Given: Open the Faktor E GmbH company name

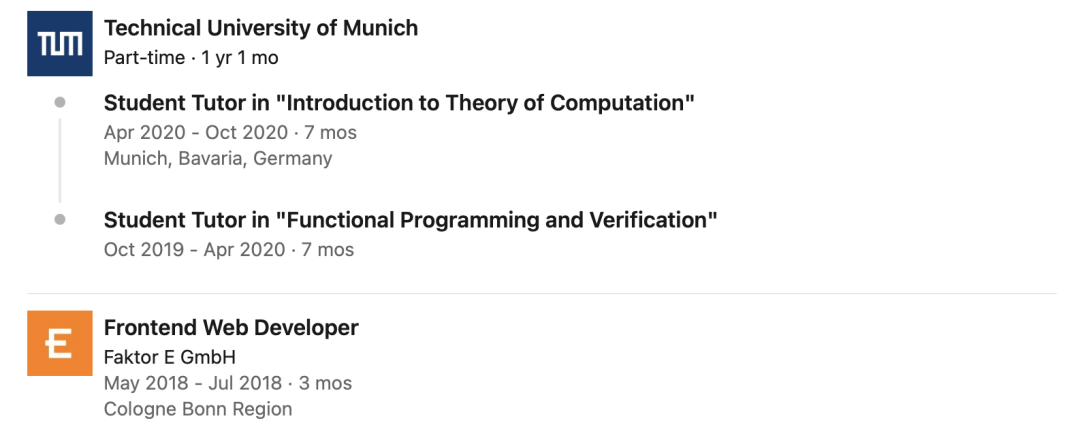Looking at the screenshot, I should tap(169, 357).
